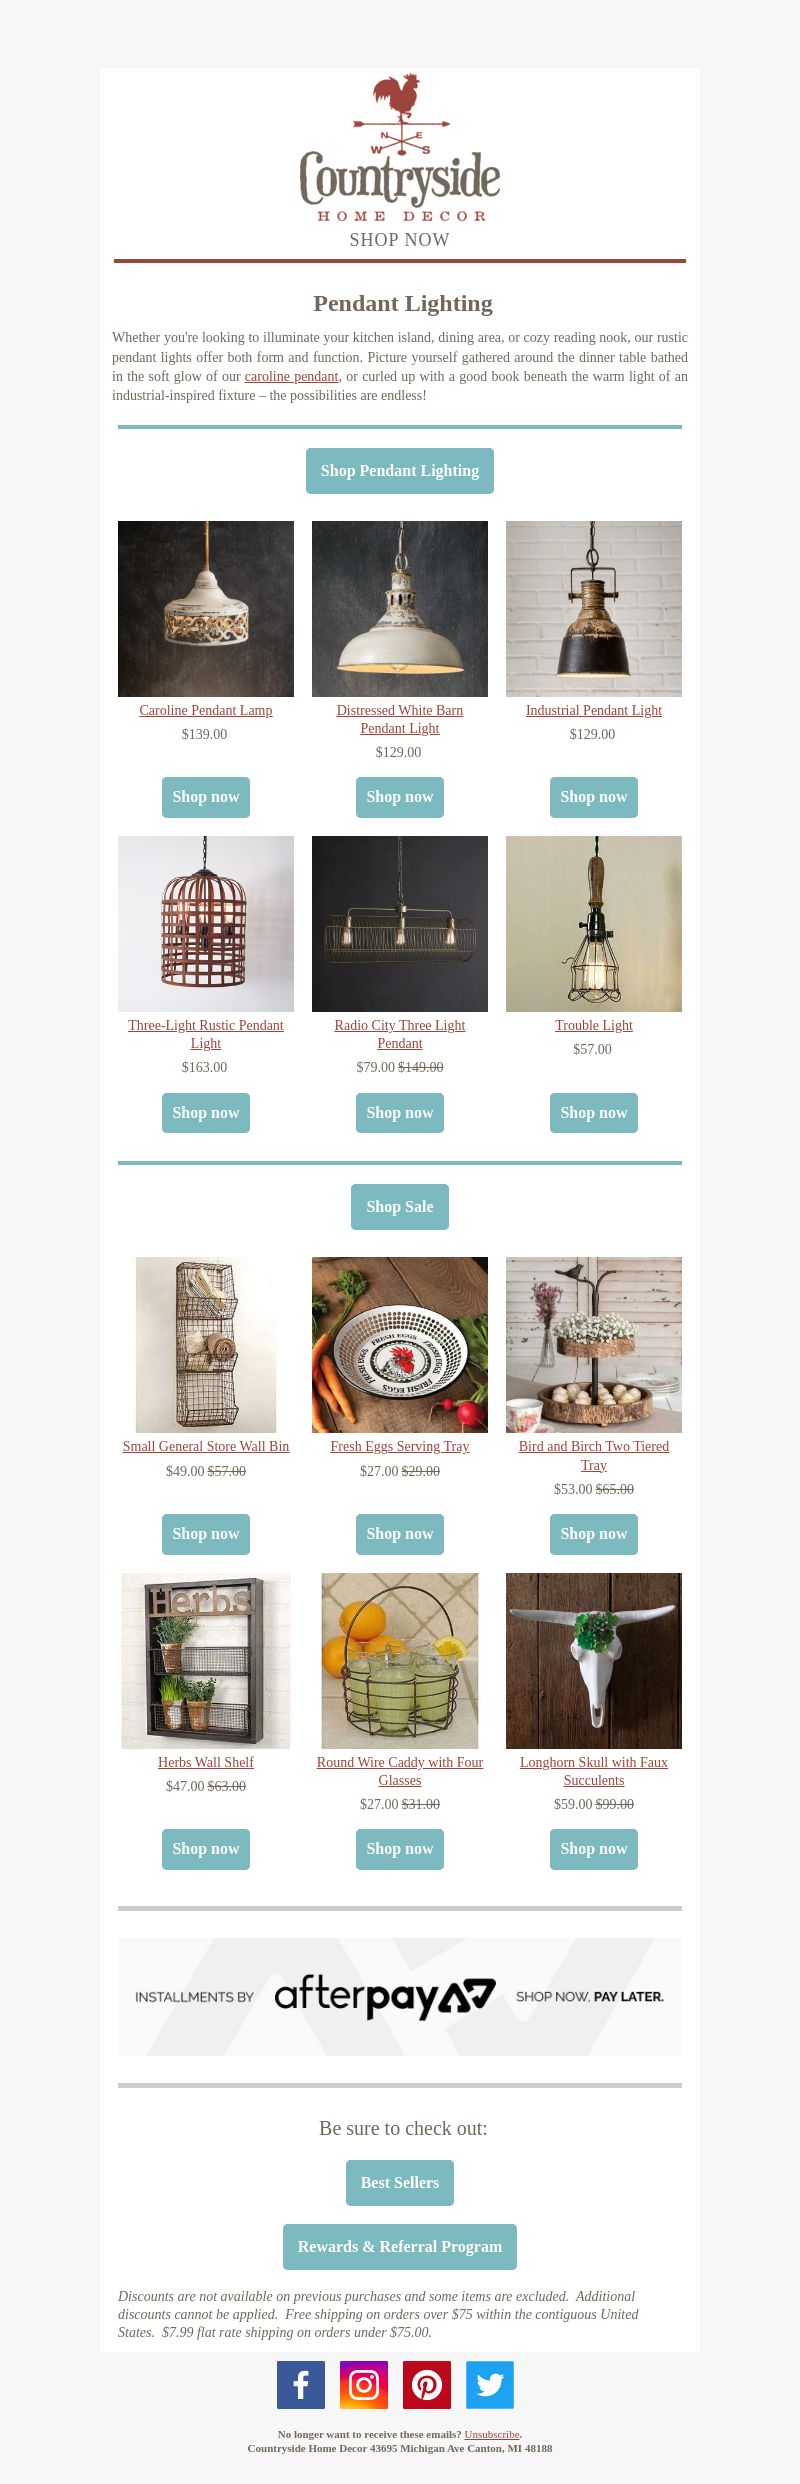Click the Caroline Pendant Lamp product image
Image resolution: width=800 pixels, height=2484 pixels.
[206, 609]
